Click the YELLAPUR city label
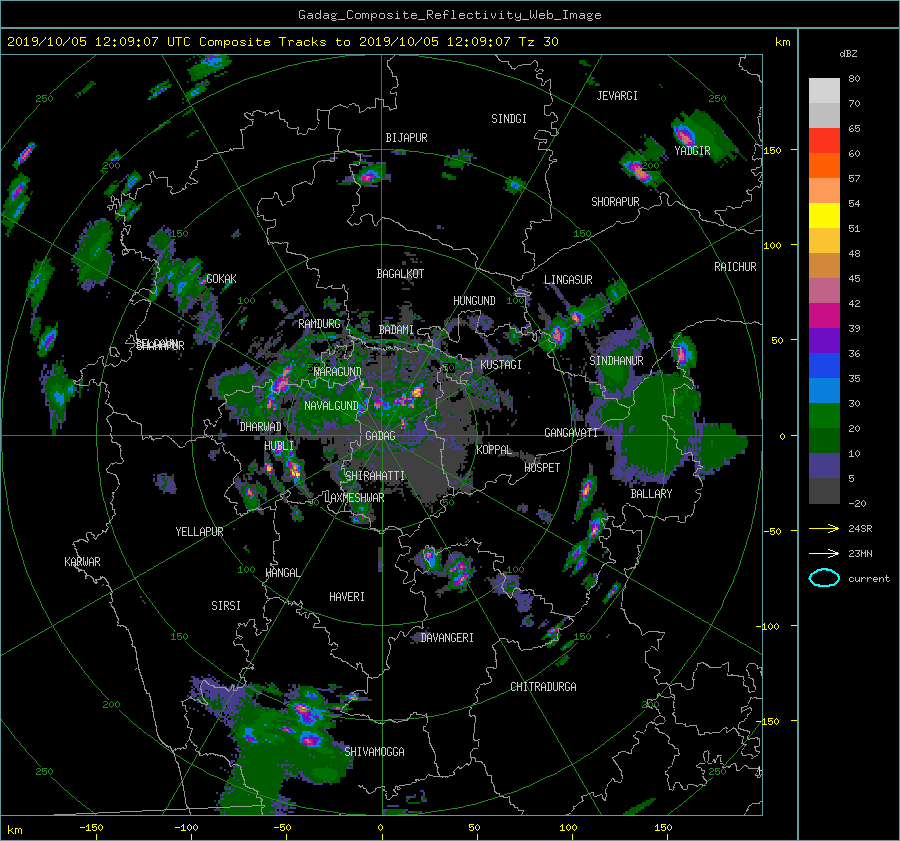 point(199,532)
